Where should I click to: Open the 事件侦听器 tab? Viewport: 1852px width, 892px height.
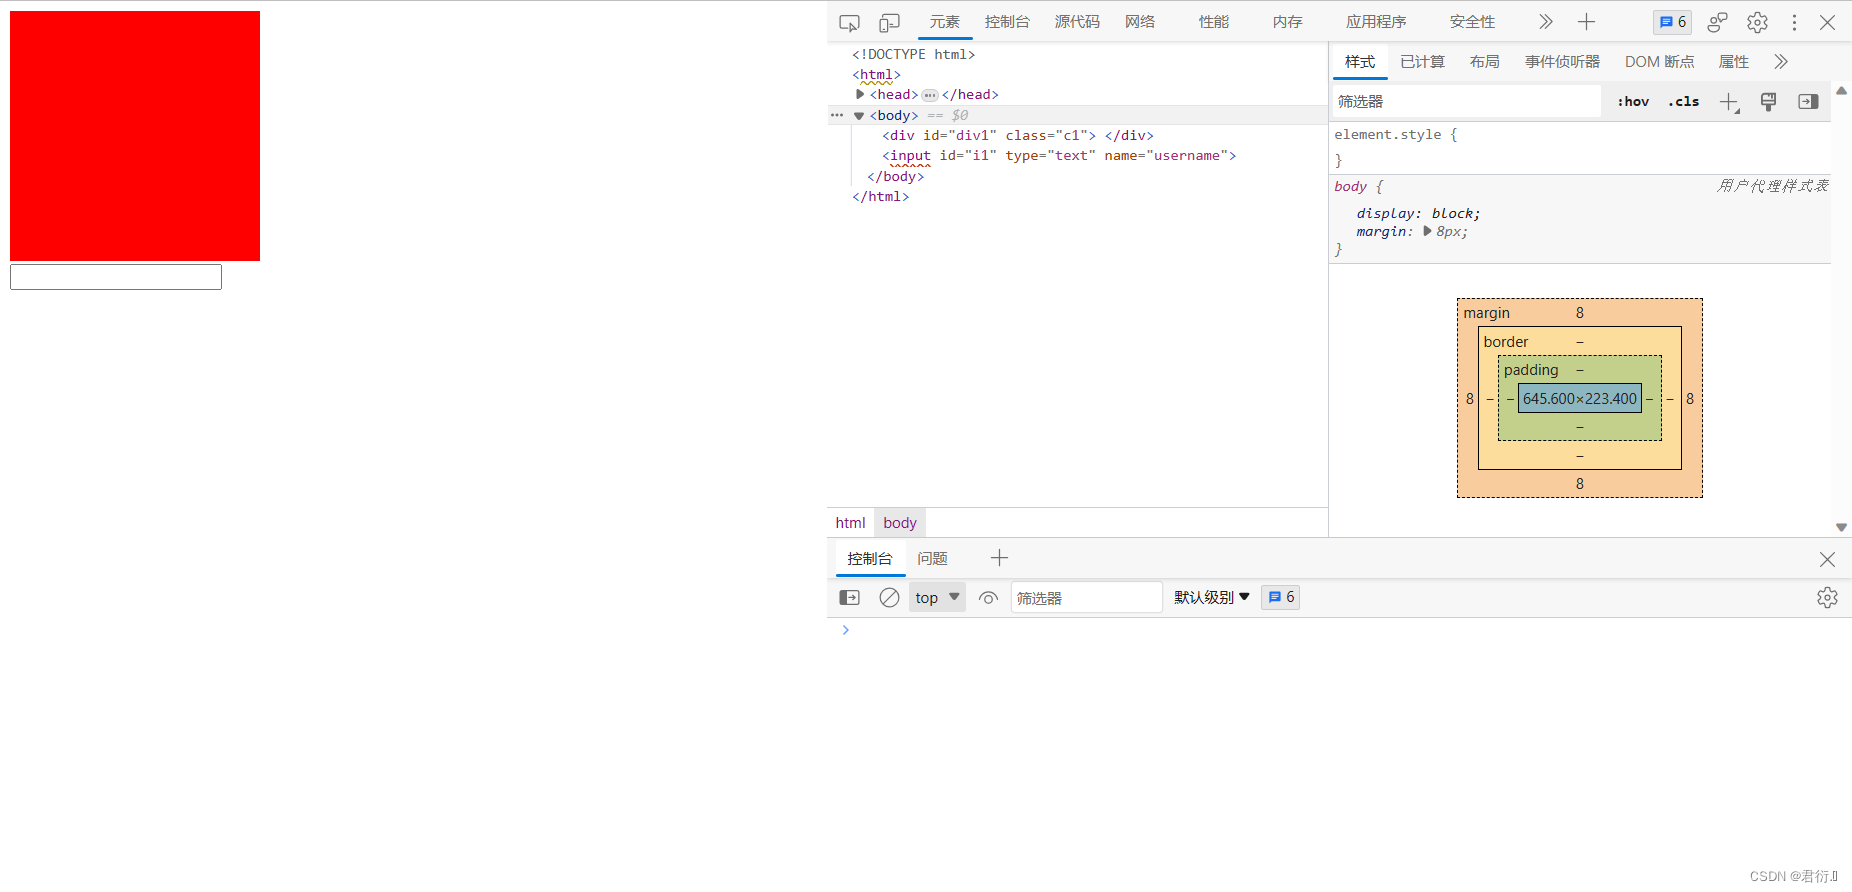pyautogui.click(x=1562, y=62)
